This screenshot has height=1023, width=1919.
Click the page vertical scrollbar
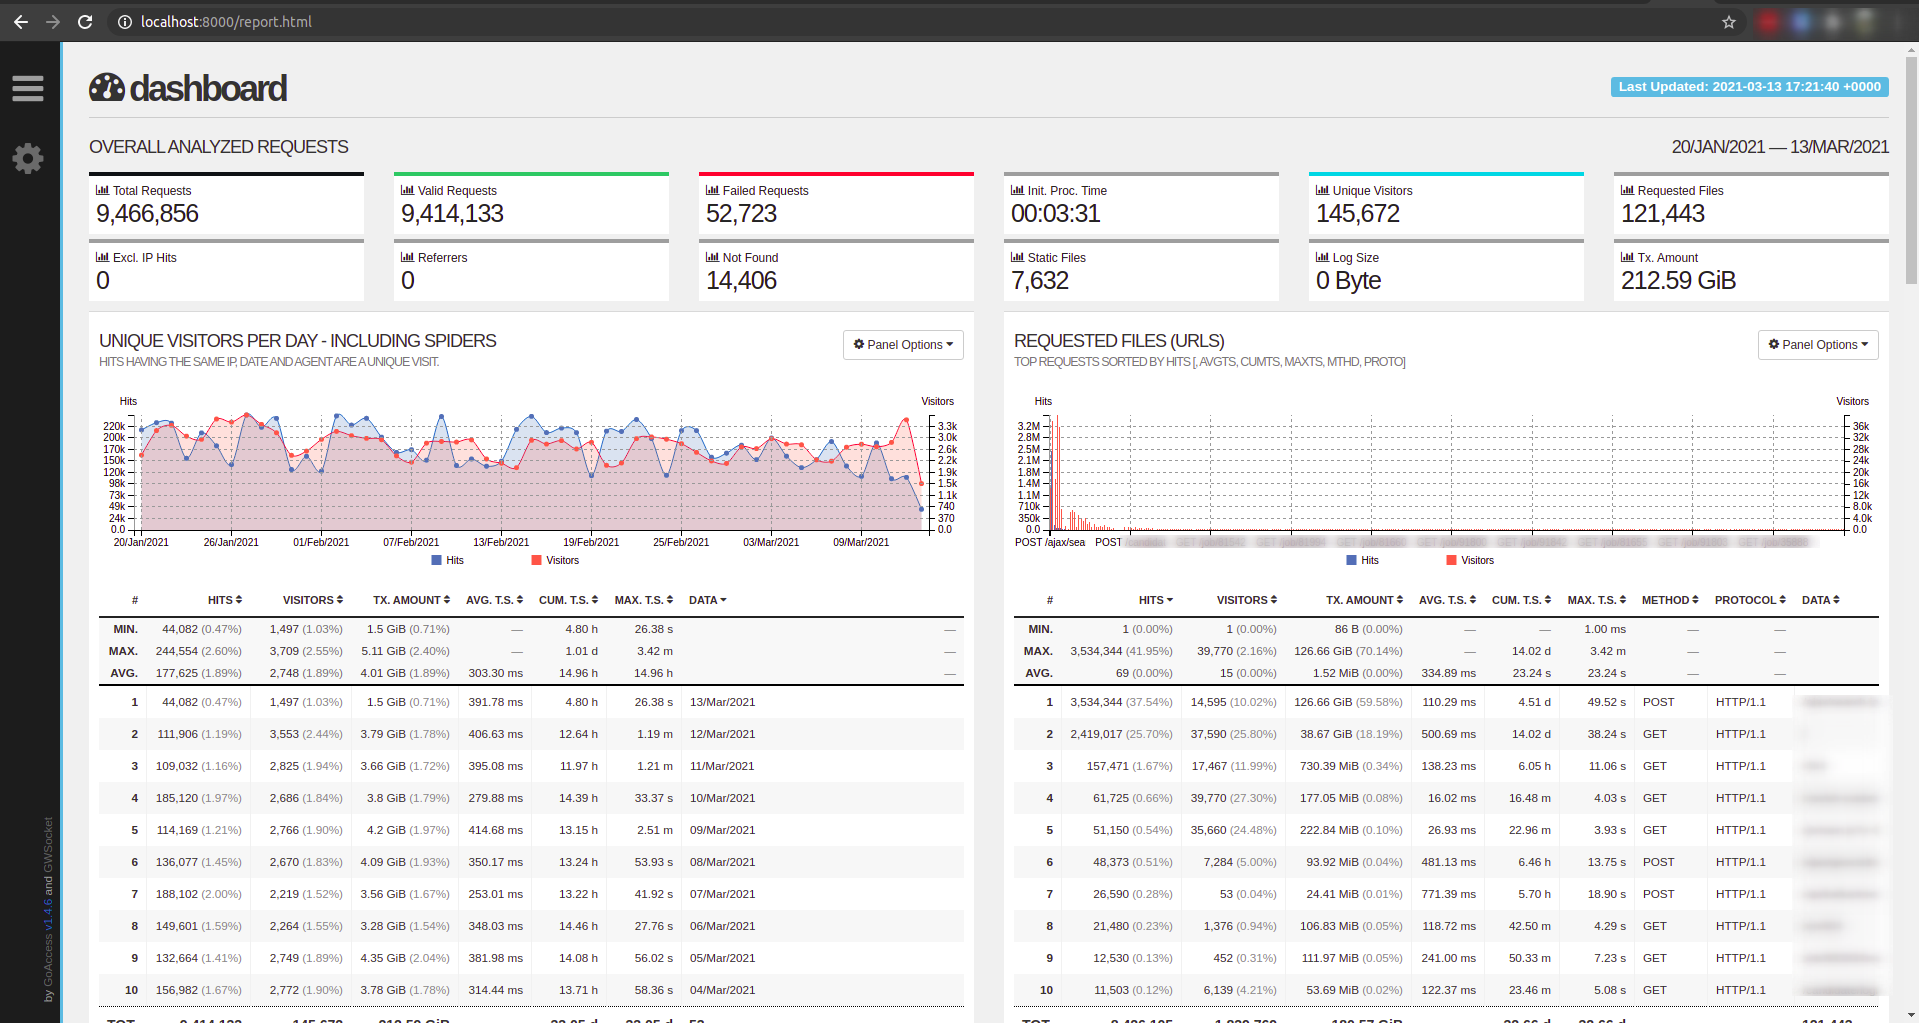(1911, 170)
